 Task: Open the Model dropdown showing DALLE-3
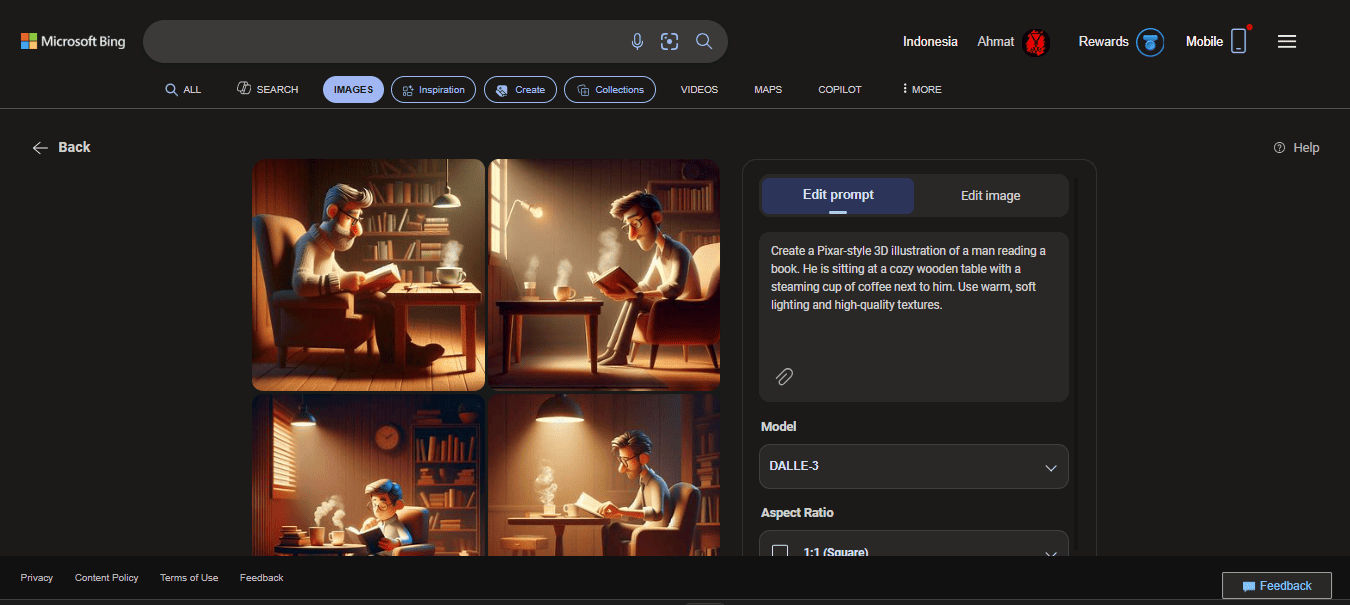pyautogui.click(x=912, y=466)
